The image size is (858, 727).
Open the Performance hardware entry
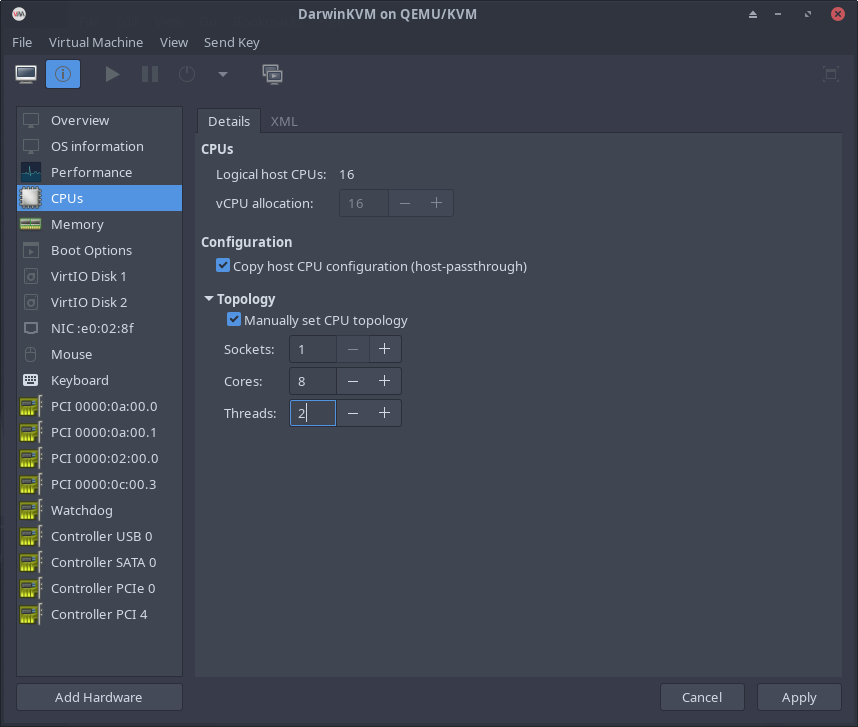(100, 172)
